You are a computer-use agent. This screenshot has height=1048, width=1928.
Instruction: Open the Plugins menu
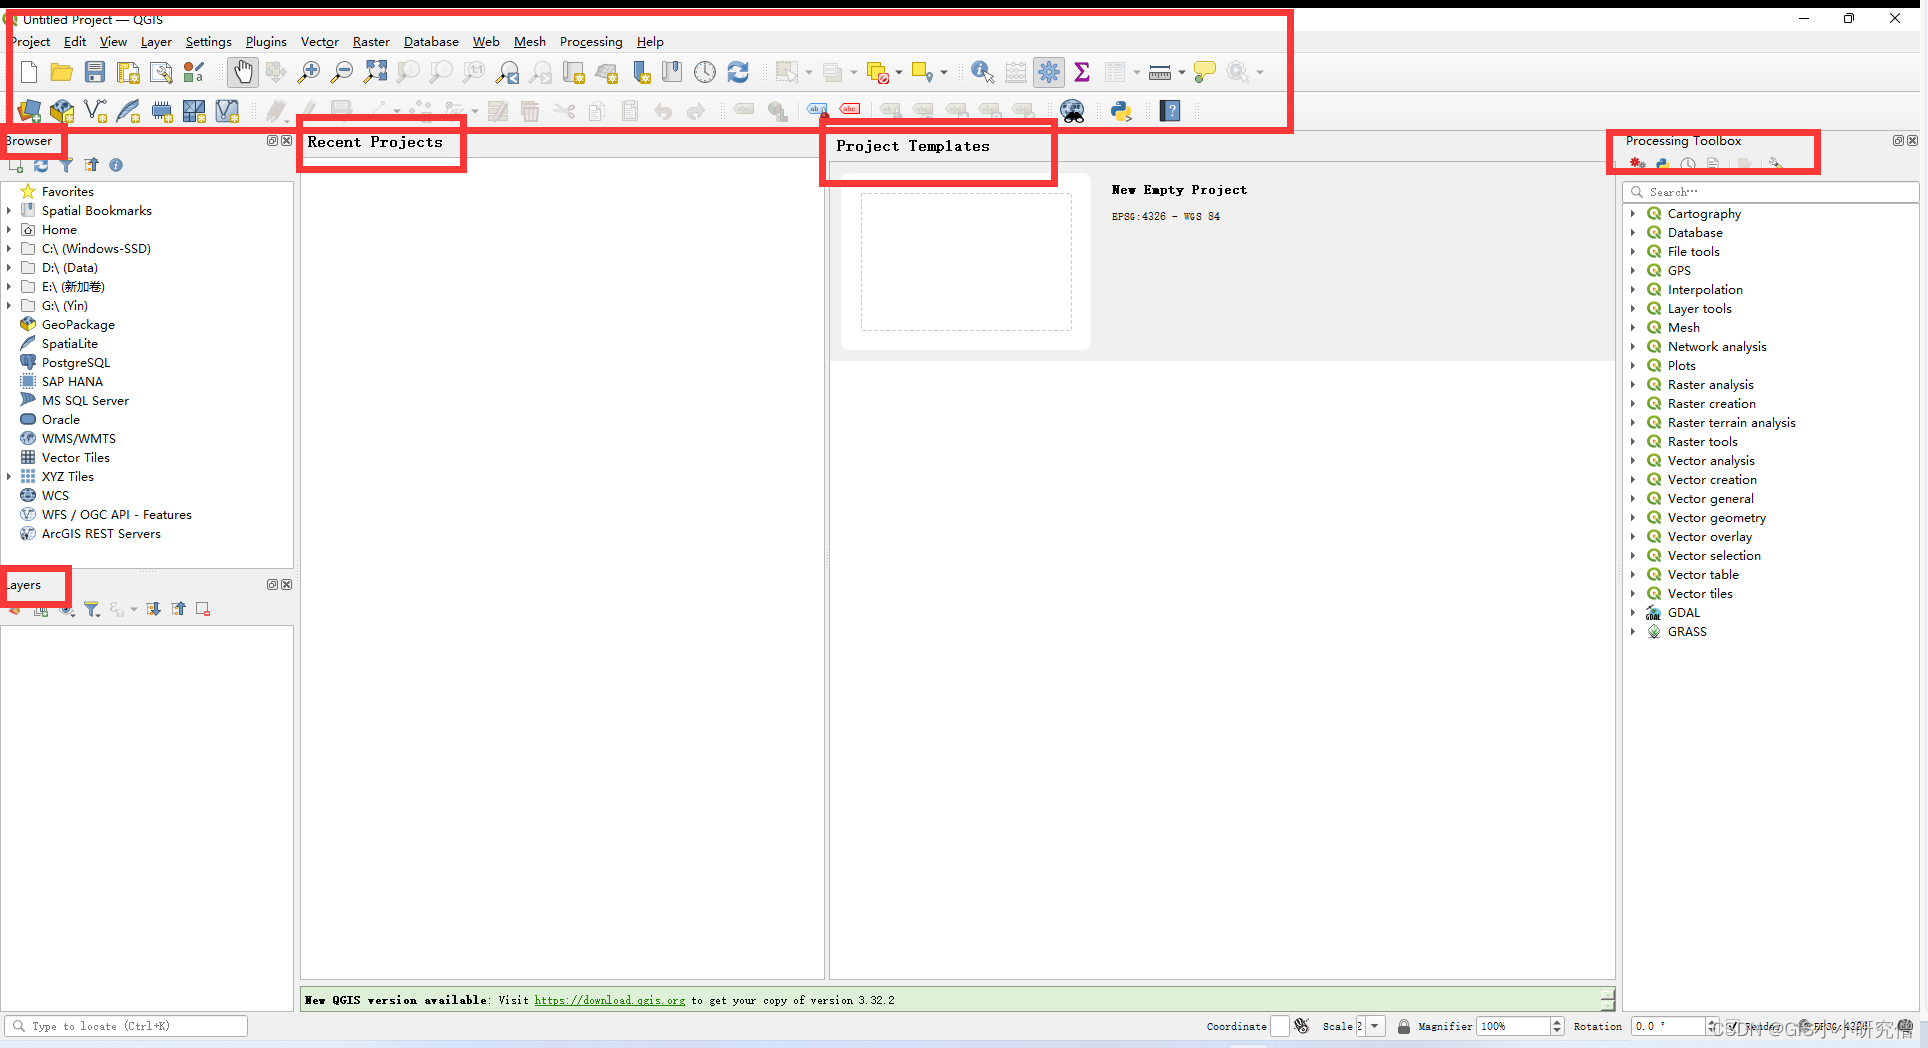[266, 42]
